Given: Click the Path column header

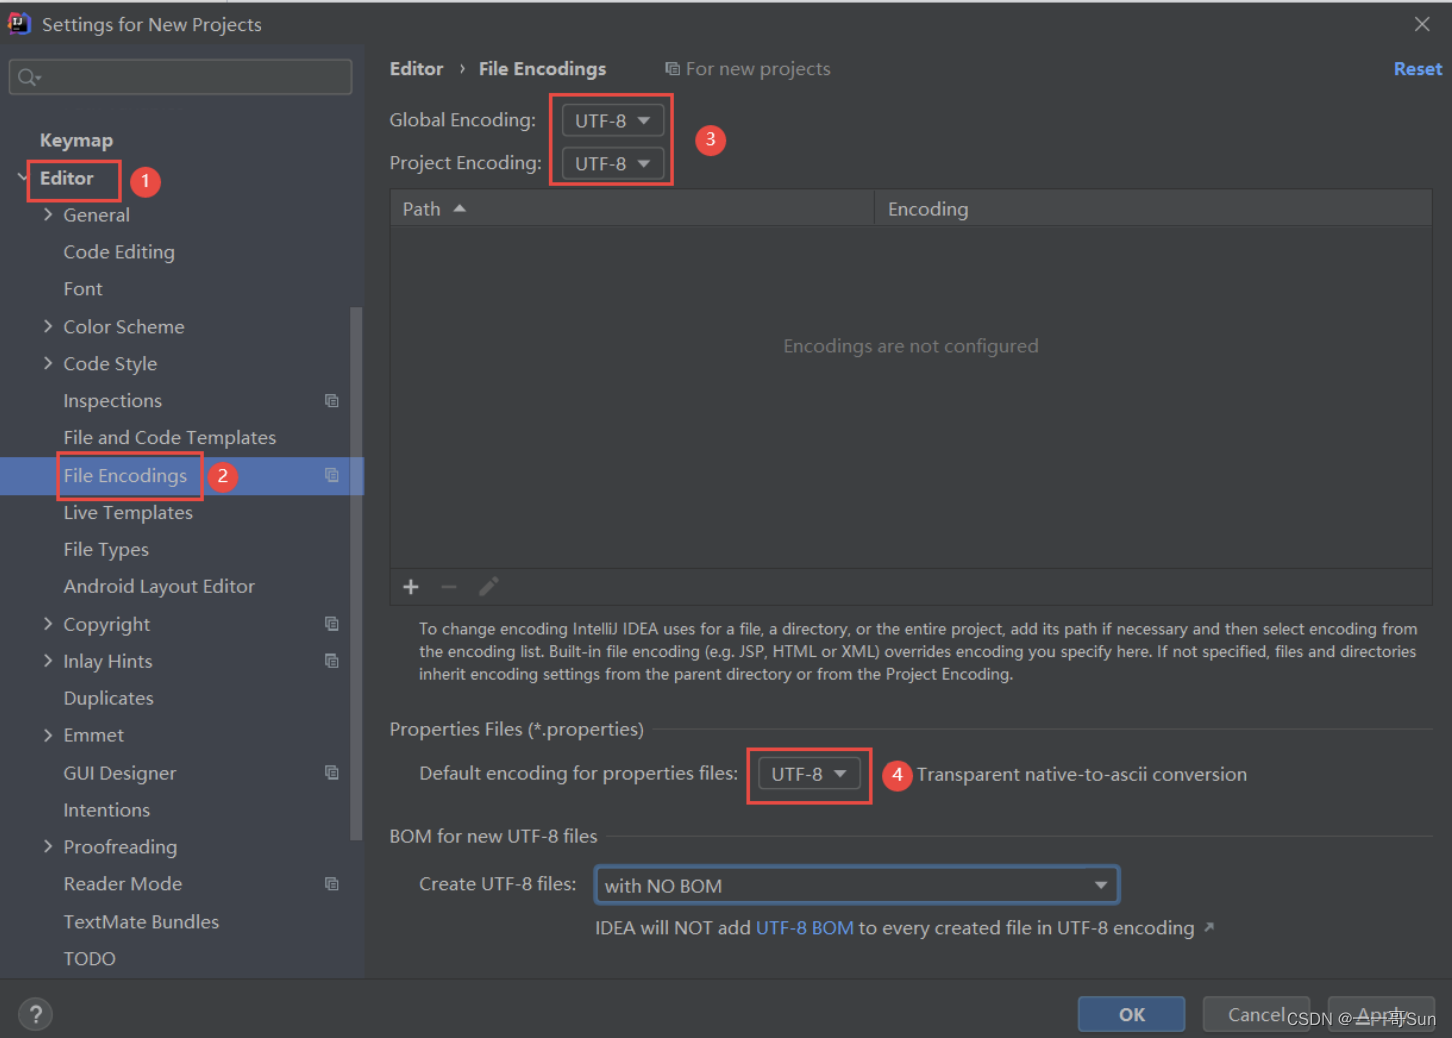Looking at the screenshot, I should click(632, 208).
